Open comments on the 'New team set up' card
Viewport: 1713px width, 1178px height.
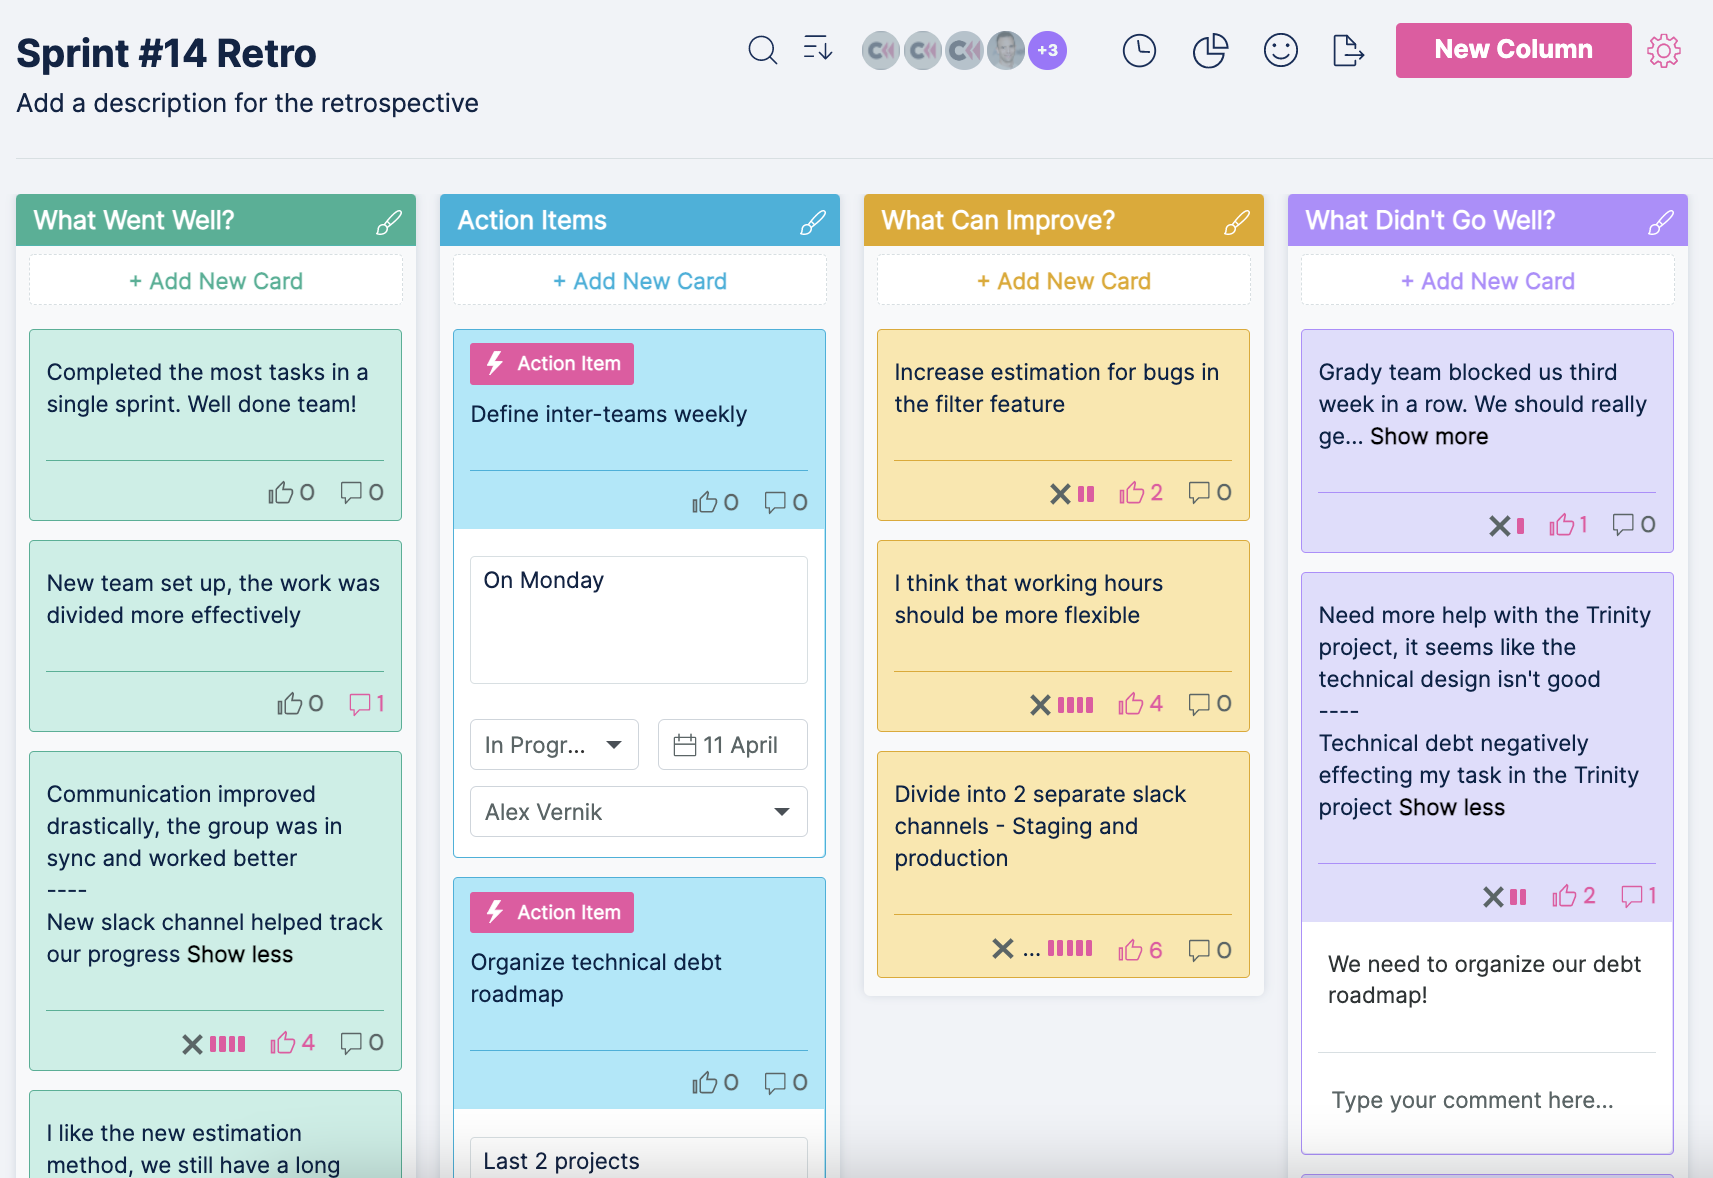362,703
